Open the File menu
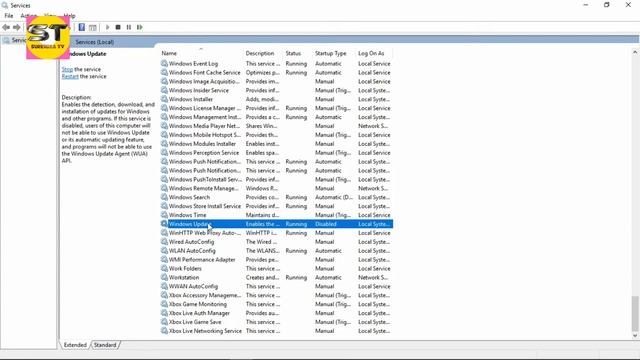 point(9,16)
